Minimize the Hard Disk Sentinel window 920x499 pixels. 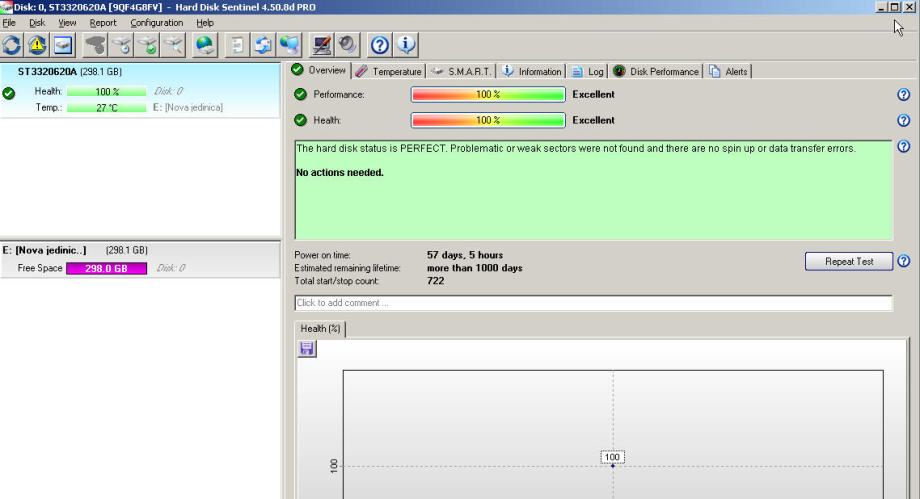pos(881,7)
